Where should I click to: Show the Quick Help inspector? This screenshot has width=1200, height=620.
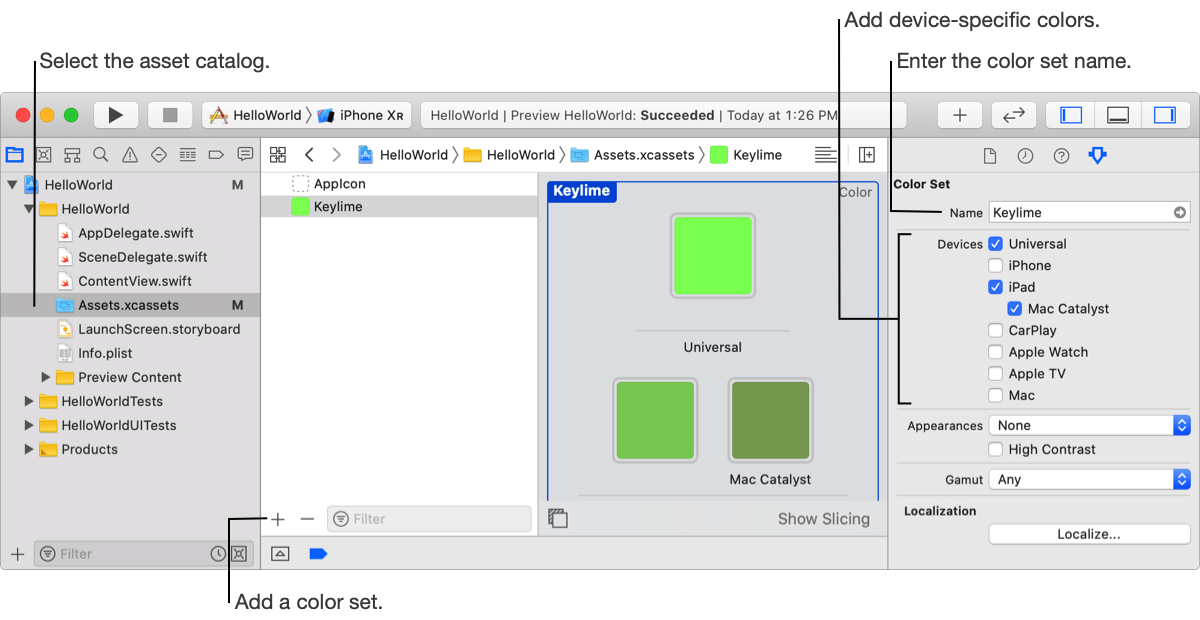click(1062, 155)
